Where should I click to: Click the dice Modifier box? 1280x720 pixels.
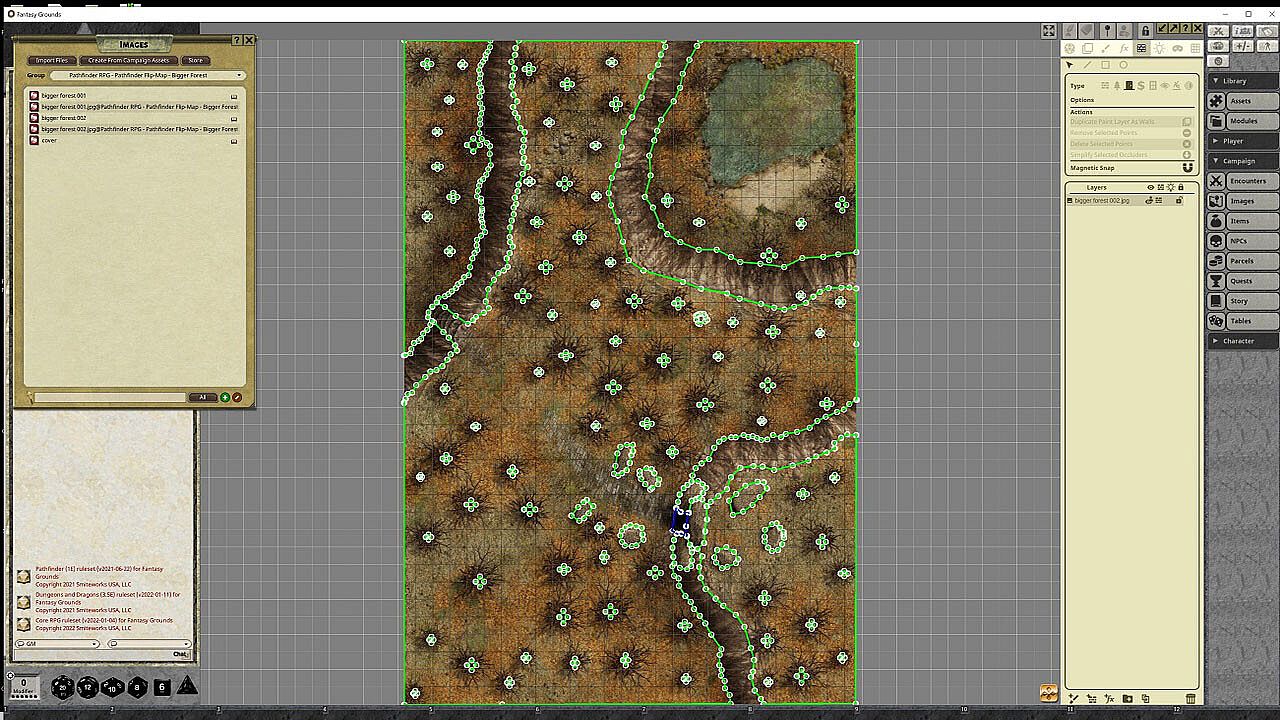click(25, 687)
